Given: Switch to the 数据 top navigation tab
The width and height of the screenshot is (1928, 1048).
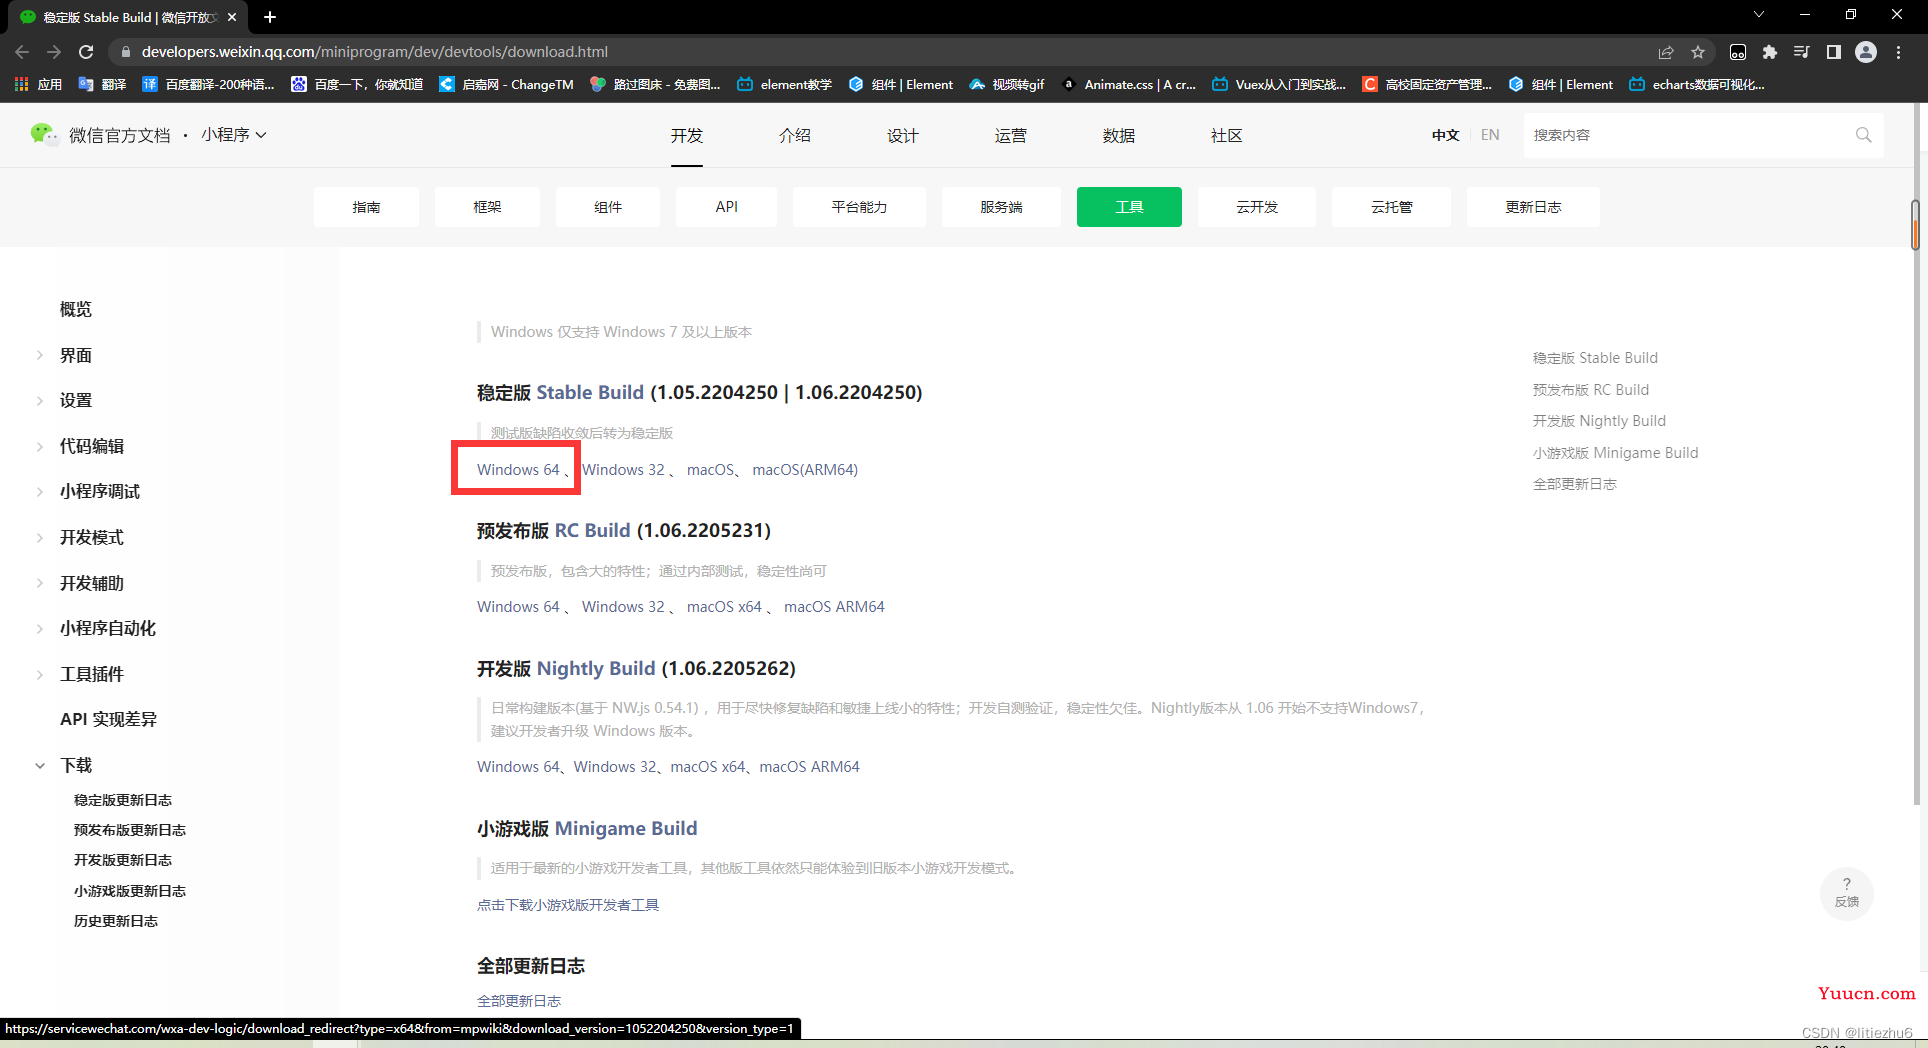Looking at the screenshot, I should coord(1119,135).
